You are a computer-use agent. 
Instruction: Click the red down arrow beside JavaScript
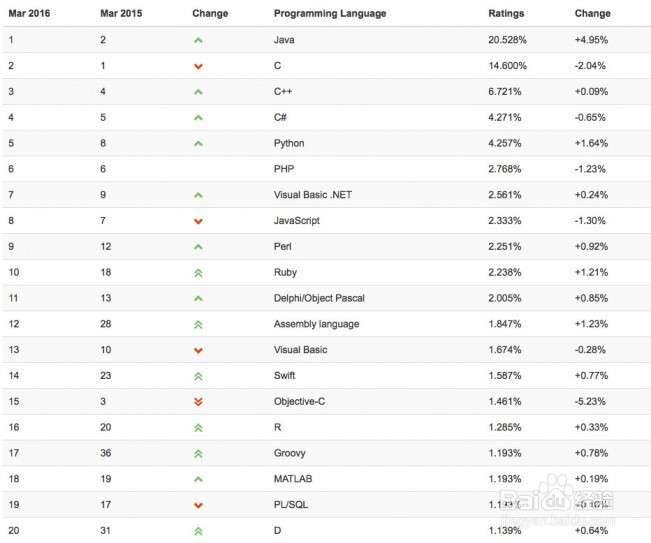click(198, 221)
